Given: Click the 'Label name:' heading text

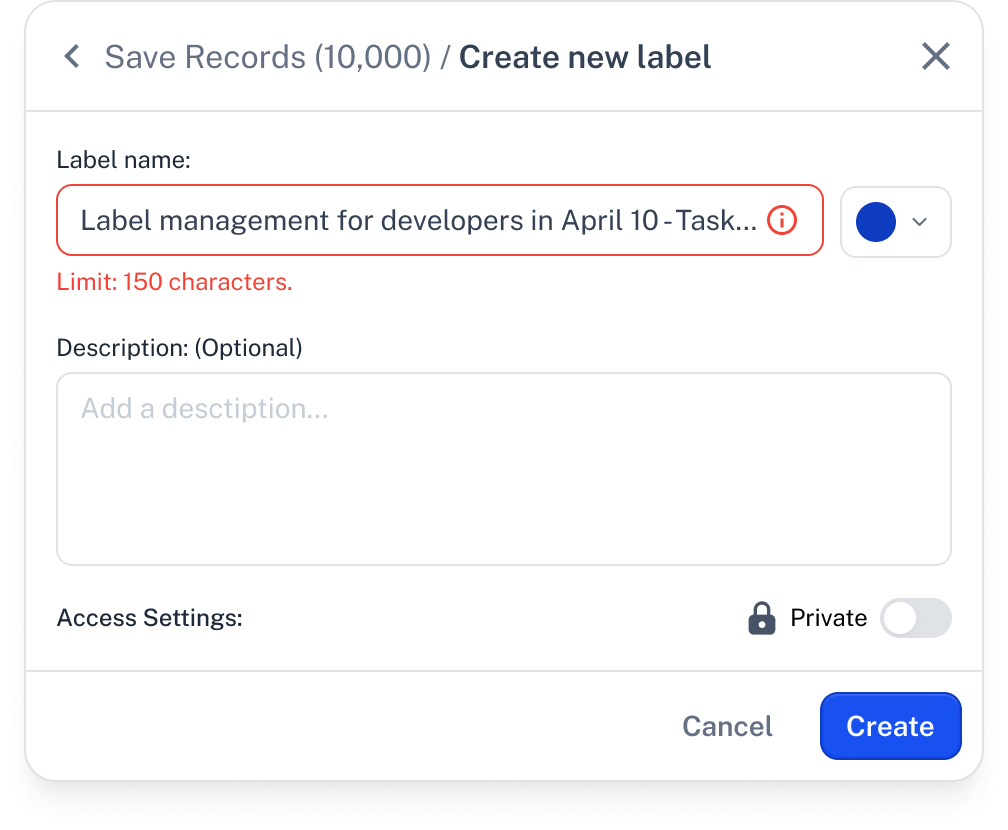Looking at the screenshot, I should point(123,159).
